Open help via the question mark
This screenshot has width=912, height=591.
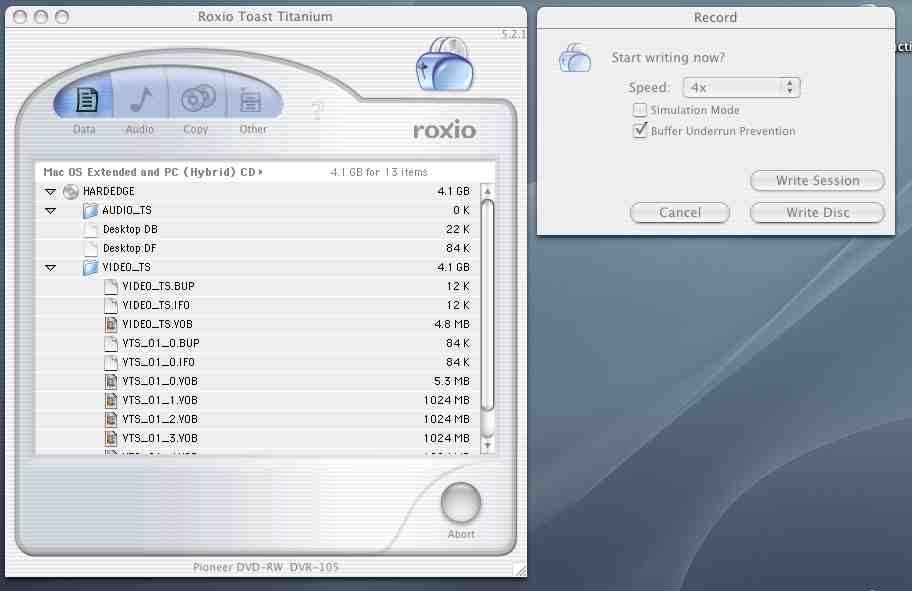tap(318, 111)
